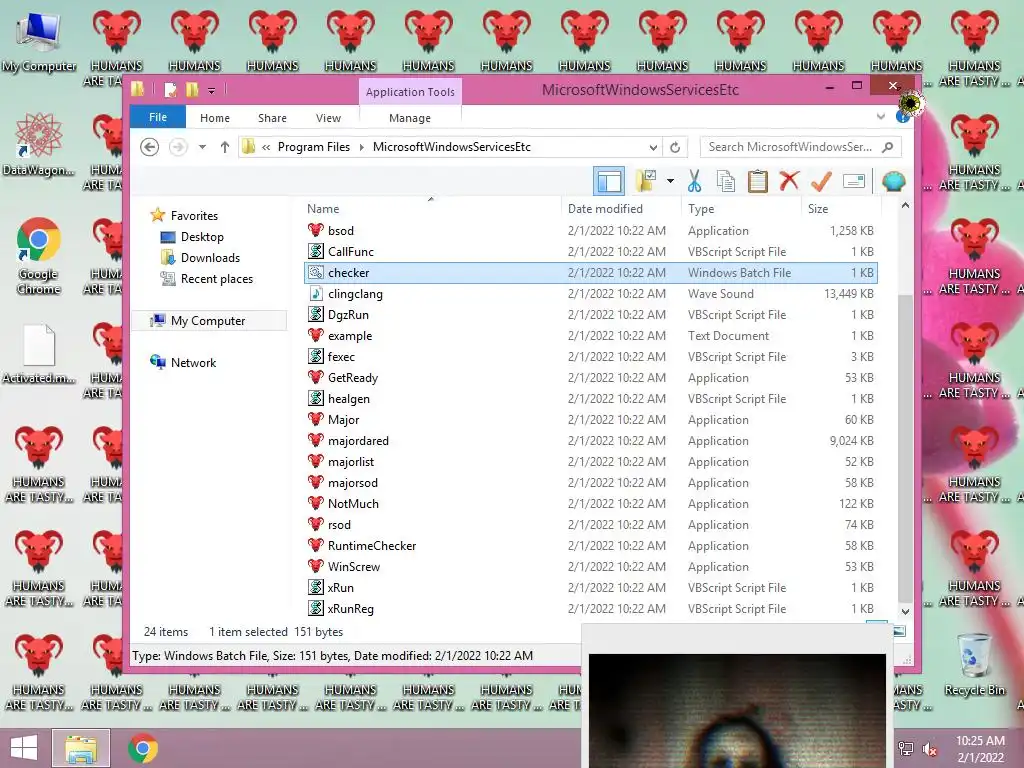
Task: Open the Recycle Bin desktop icon
Action: coord(974,664)
